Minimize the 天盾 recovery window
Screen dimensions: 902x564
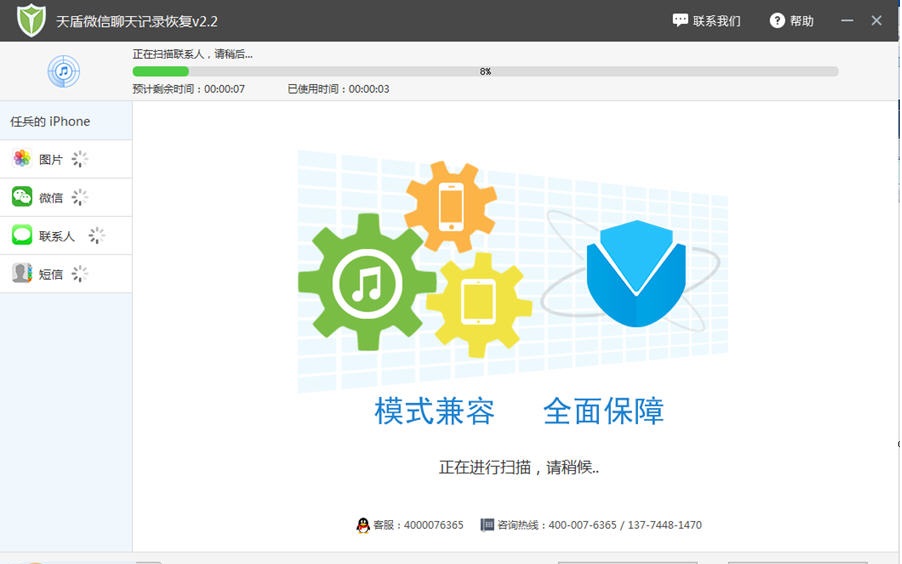pyautogui.click(x=847, y=21)
